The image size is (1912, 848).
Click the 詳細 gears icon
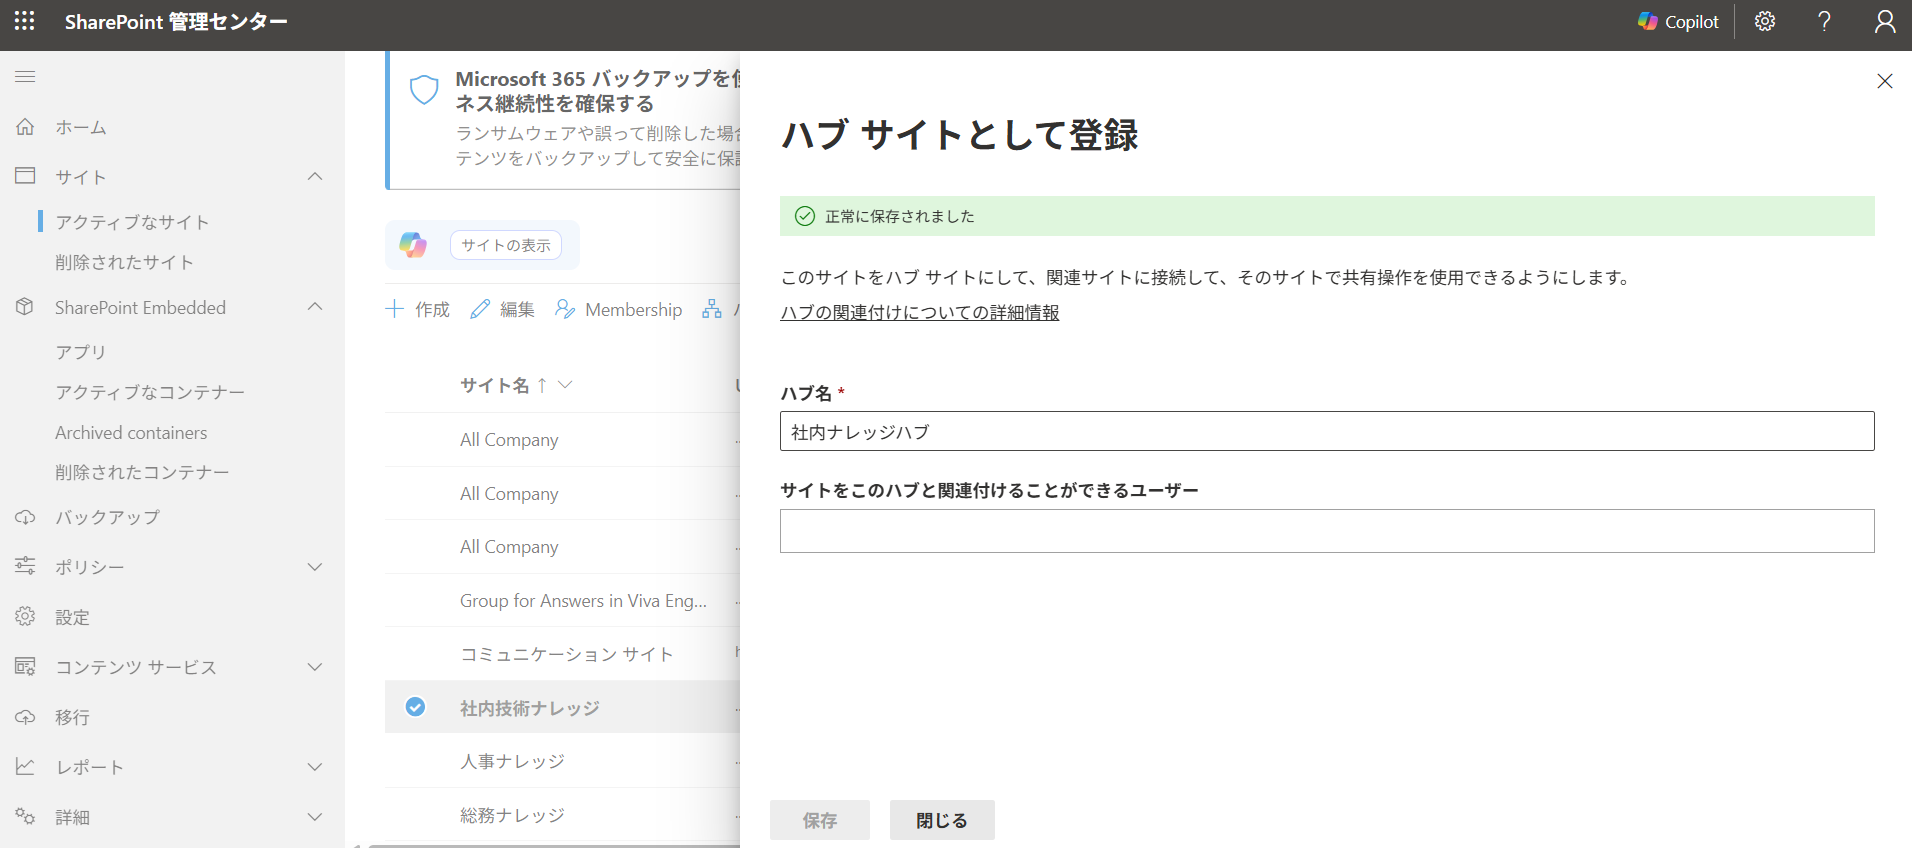[x=25, y=816]
